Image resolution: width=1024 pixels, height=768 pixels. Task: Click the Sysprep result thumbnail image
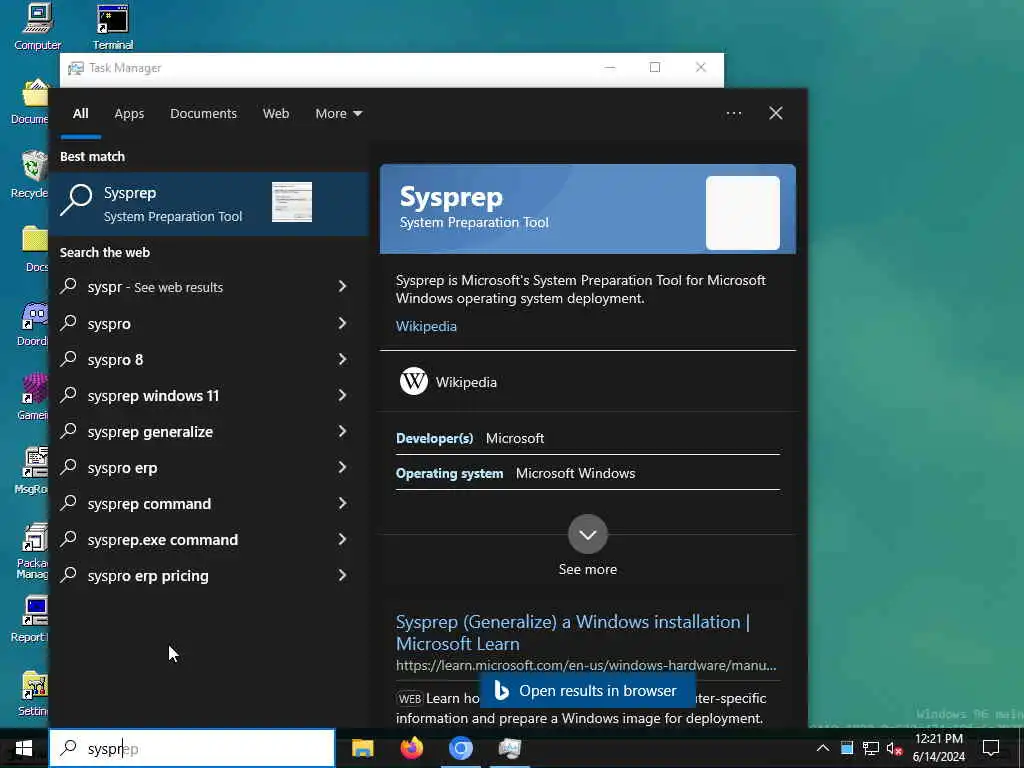point(292,202)
